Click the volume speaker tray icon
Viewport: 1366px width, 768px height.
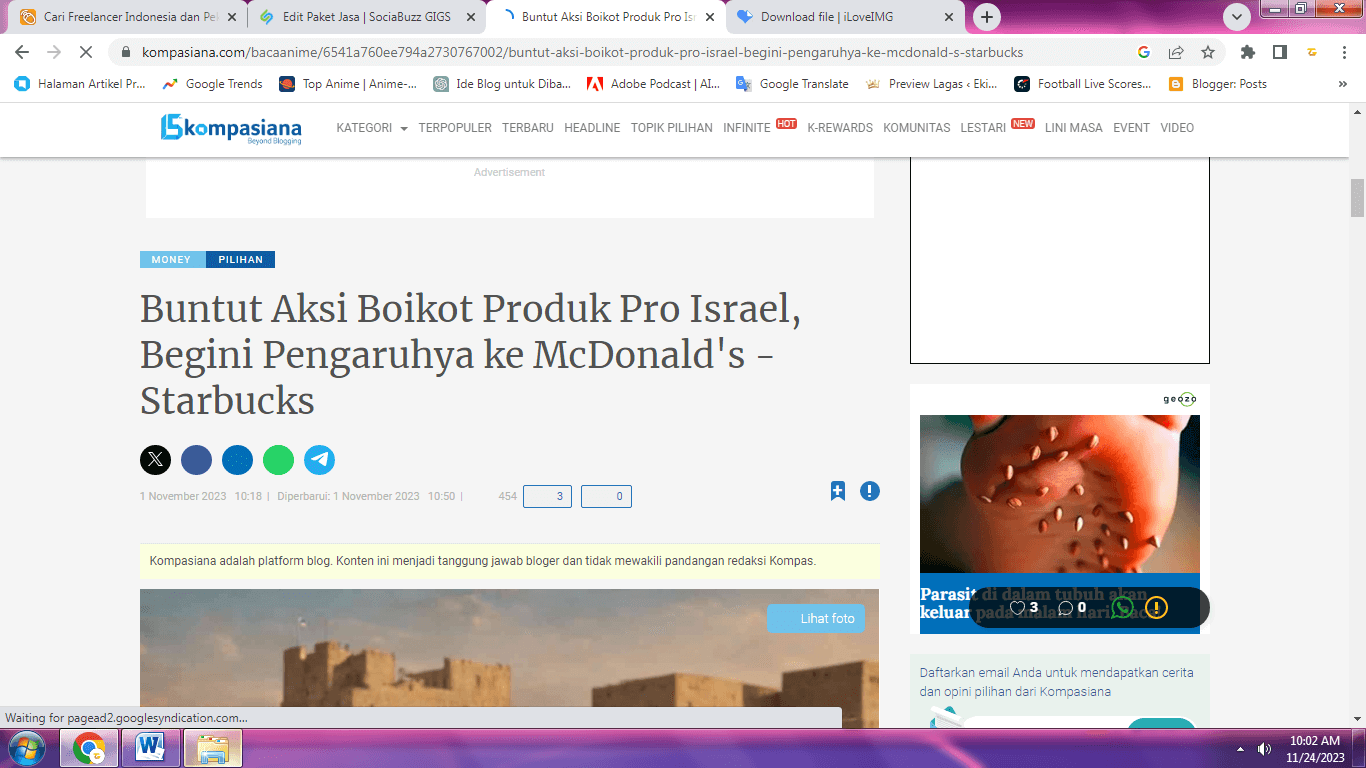pos(1264,749)
